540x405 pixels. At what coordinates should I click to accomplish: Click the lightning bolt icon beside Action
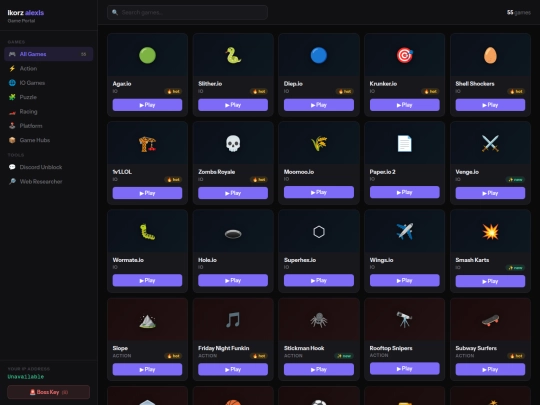12,69
